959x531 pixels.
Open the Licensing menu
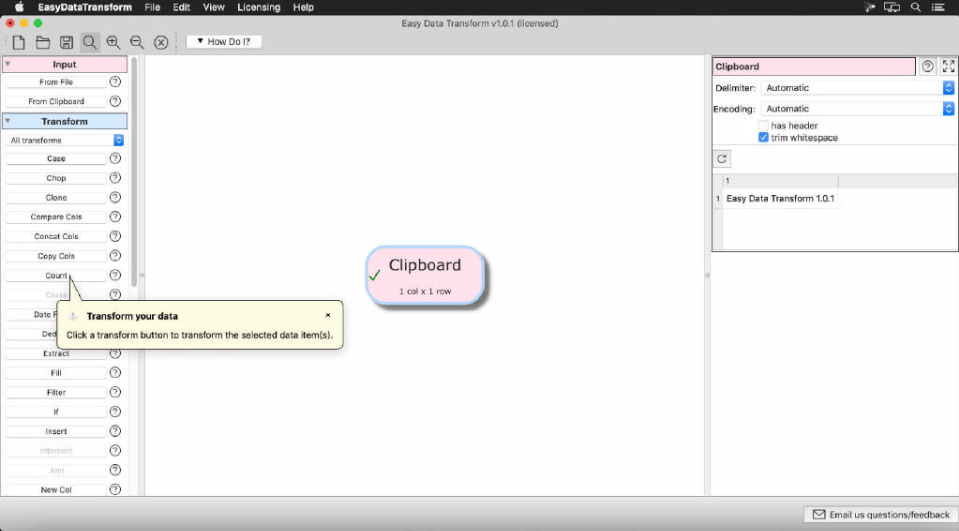pos(259,7)
